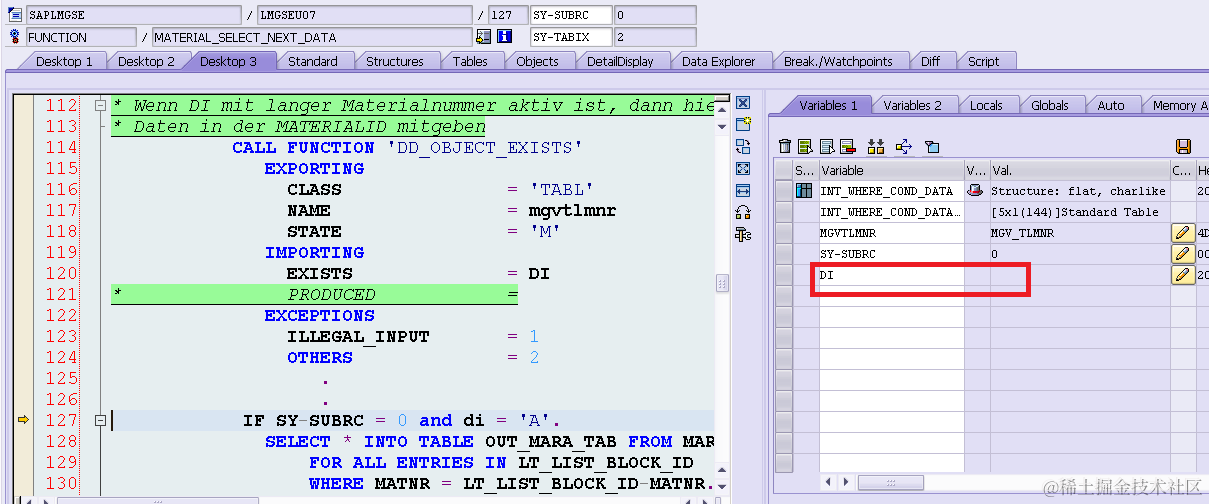Click the source editor vertical scrollbar handle

pyautogui.click(x=722, y=284)
